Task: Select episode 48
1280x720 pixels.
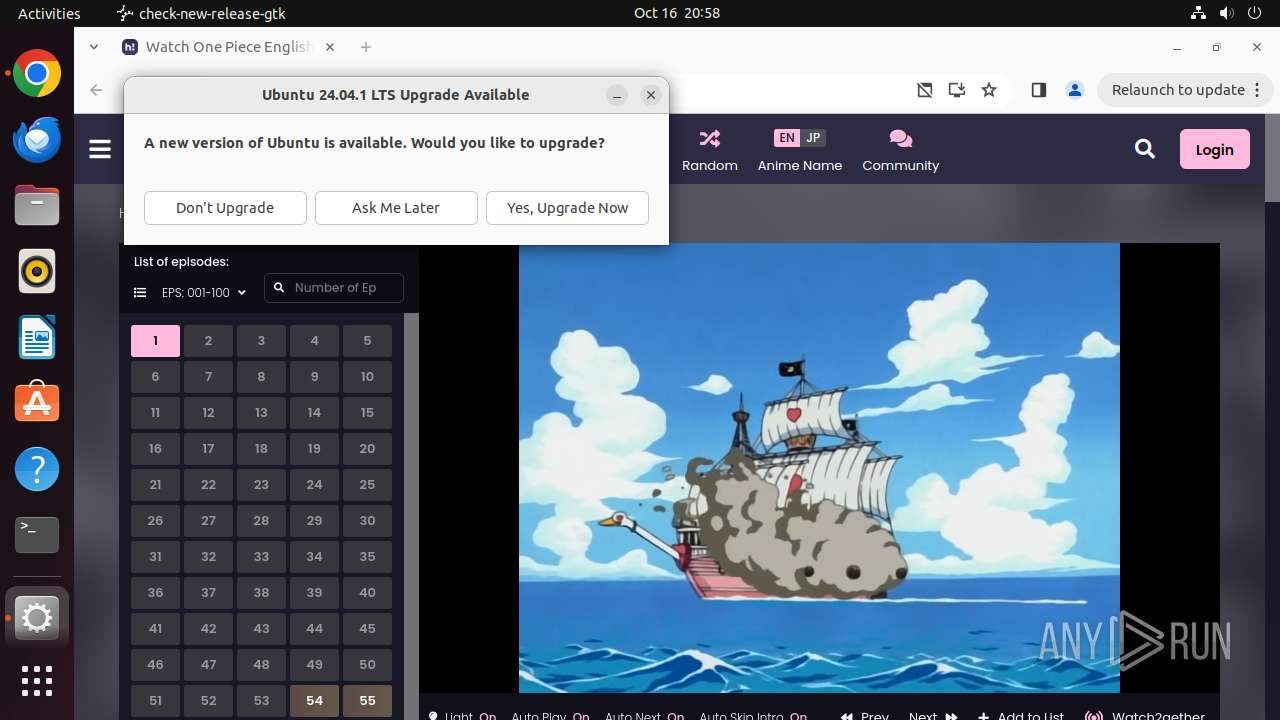Action: (261, 665)
